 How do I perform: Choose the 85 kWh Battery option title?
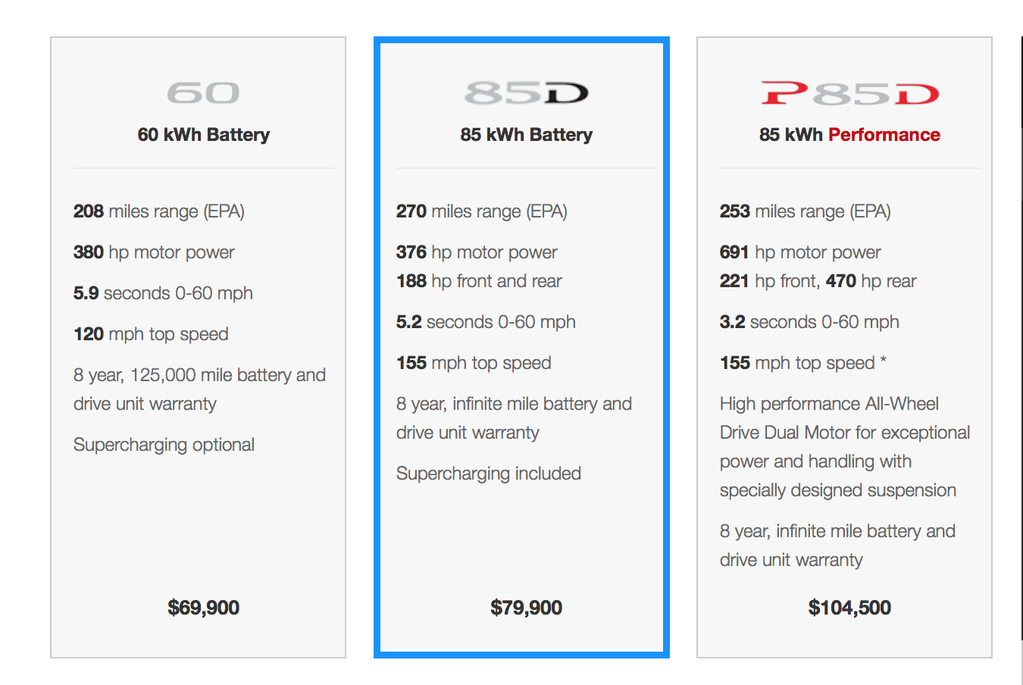pos(526,134)
